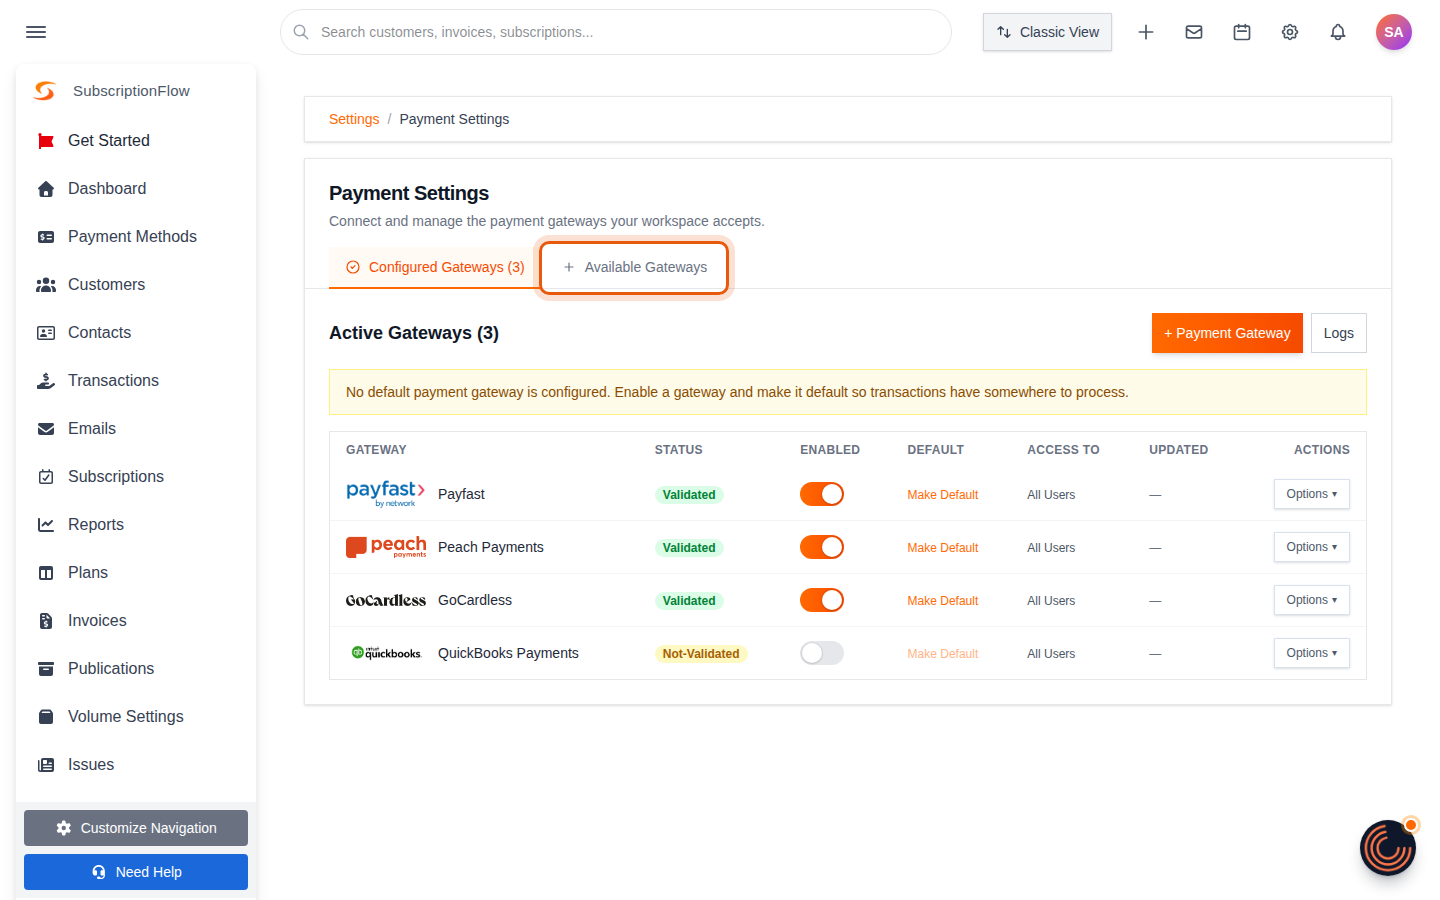Open Customers in the sidebar
This screenshot has width=1440, height=900.
tap(136, 285)
